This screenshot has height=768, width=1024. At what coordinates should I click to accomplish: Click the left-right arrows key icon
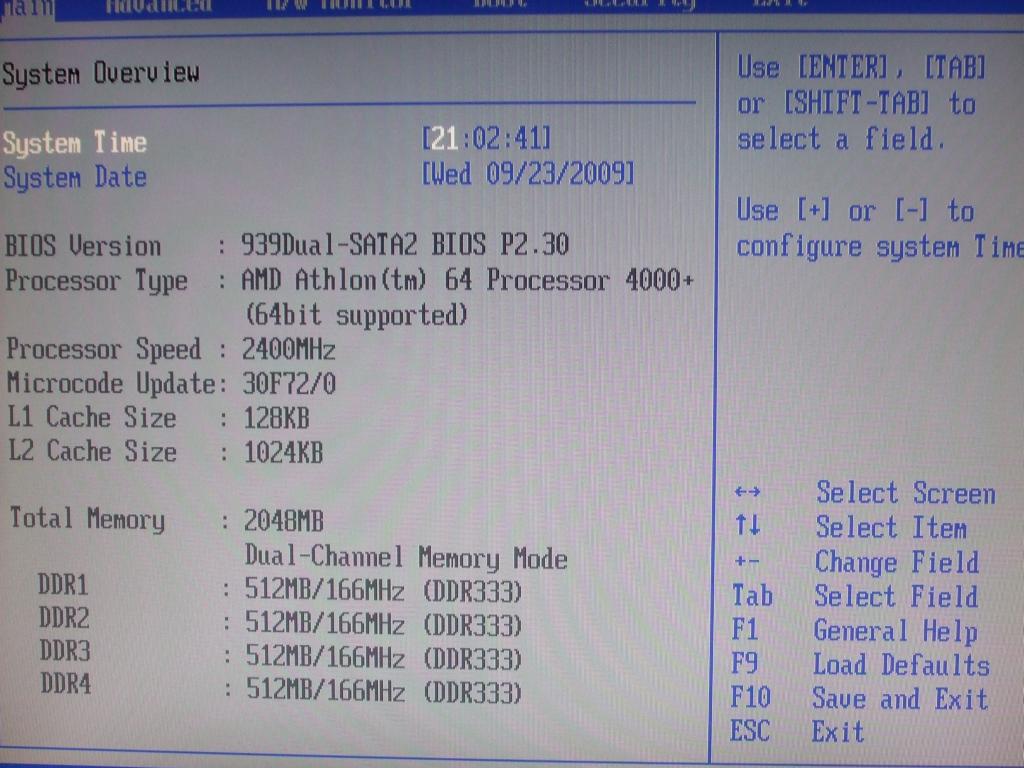747,492
